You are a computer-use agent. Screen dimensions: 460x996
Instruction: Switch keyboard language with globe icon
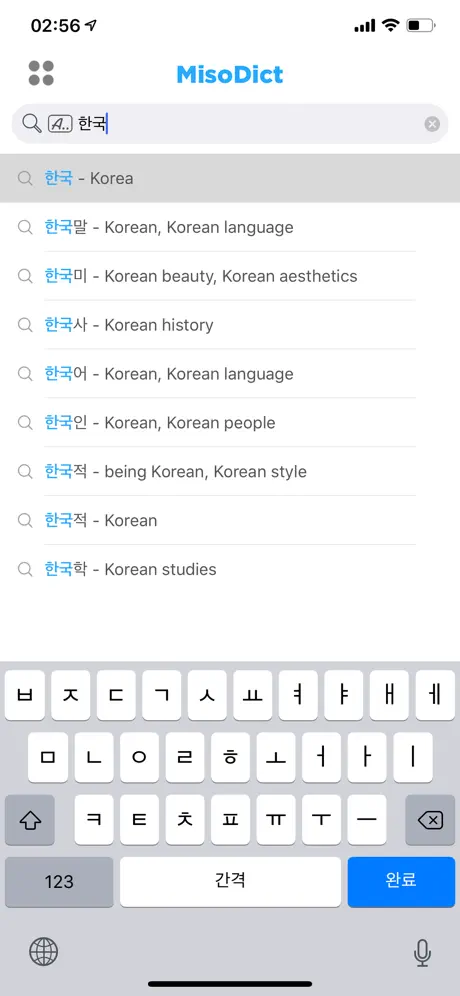coord(43,952)
